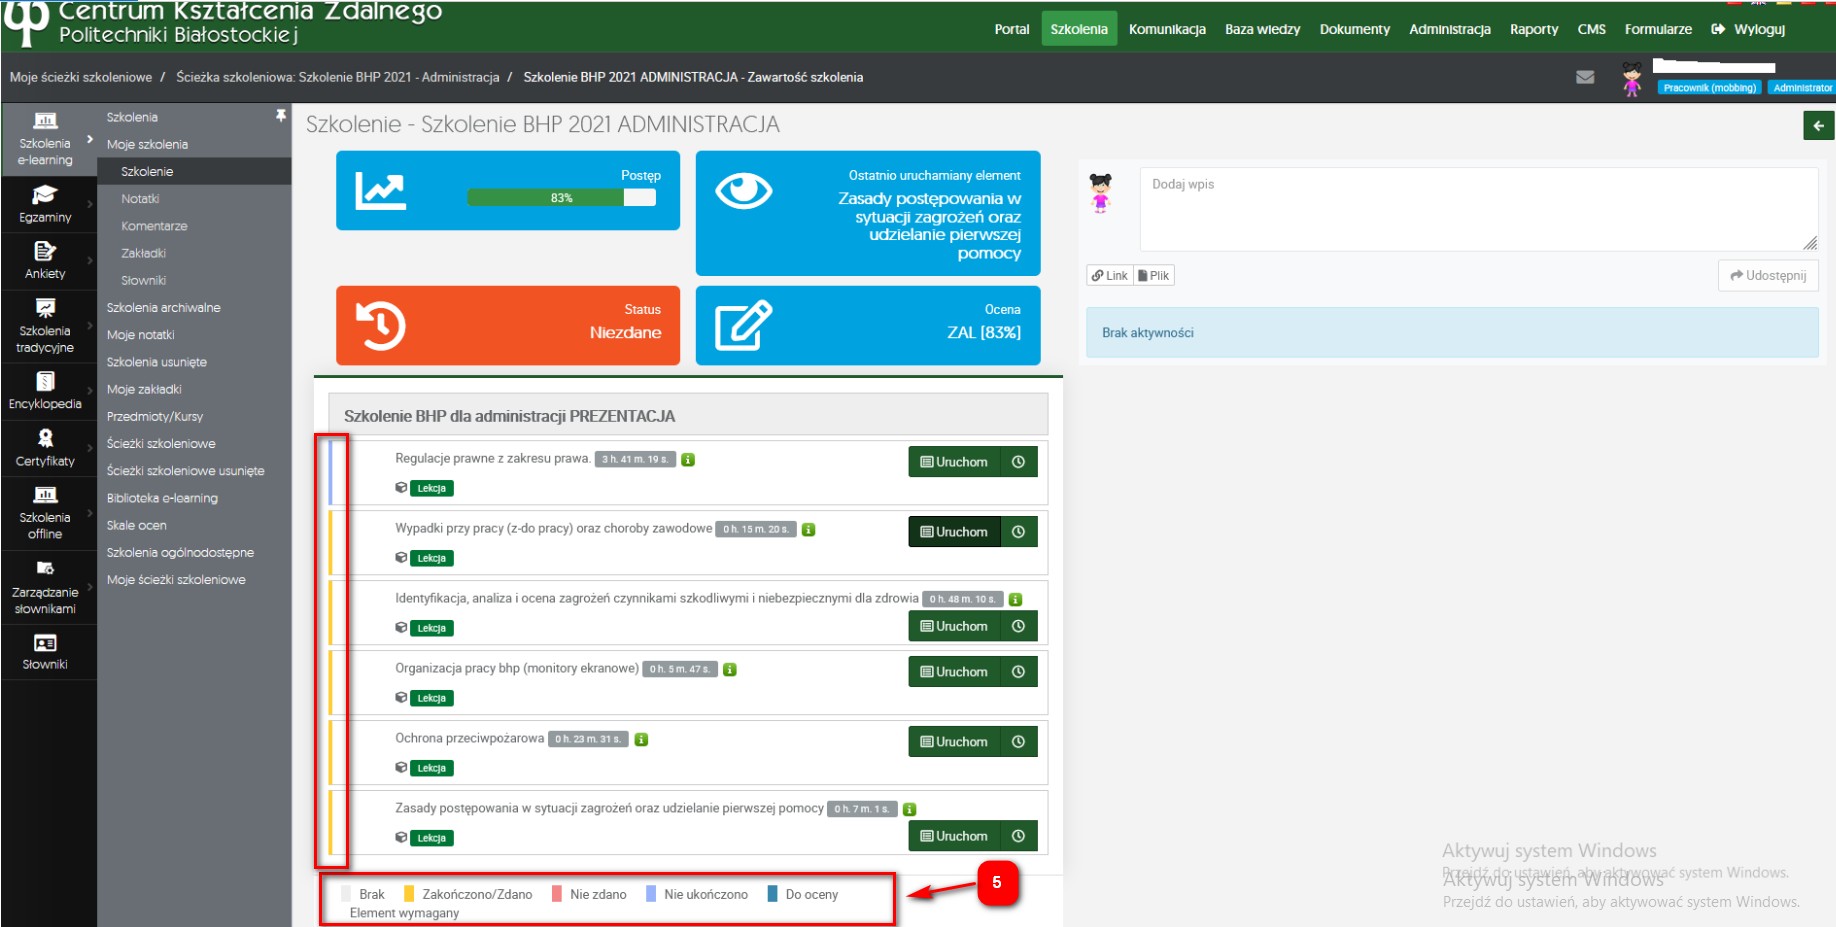This screenshot has height=927, width=1836.
Task: Click the user avatar in header
Action: pyautogui.click(x=1632, y=79)
